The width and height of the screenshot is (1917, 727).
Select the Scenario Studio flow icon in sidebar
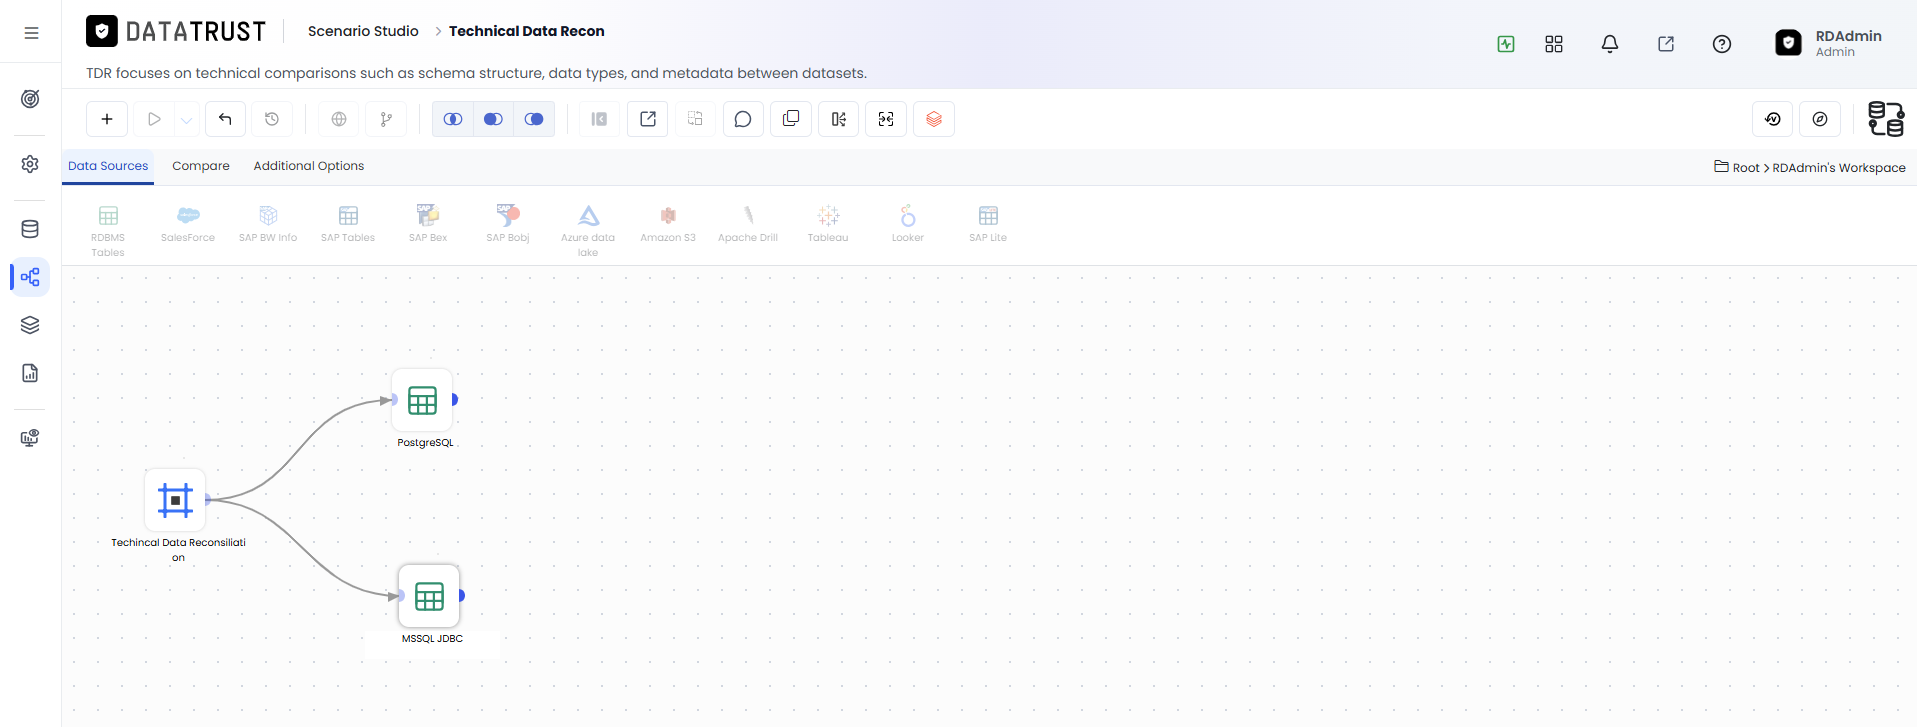pos(31,277)
